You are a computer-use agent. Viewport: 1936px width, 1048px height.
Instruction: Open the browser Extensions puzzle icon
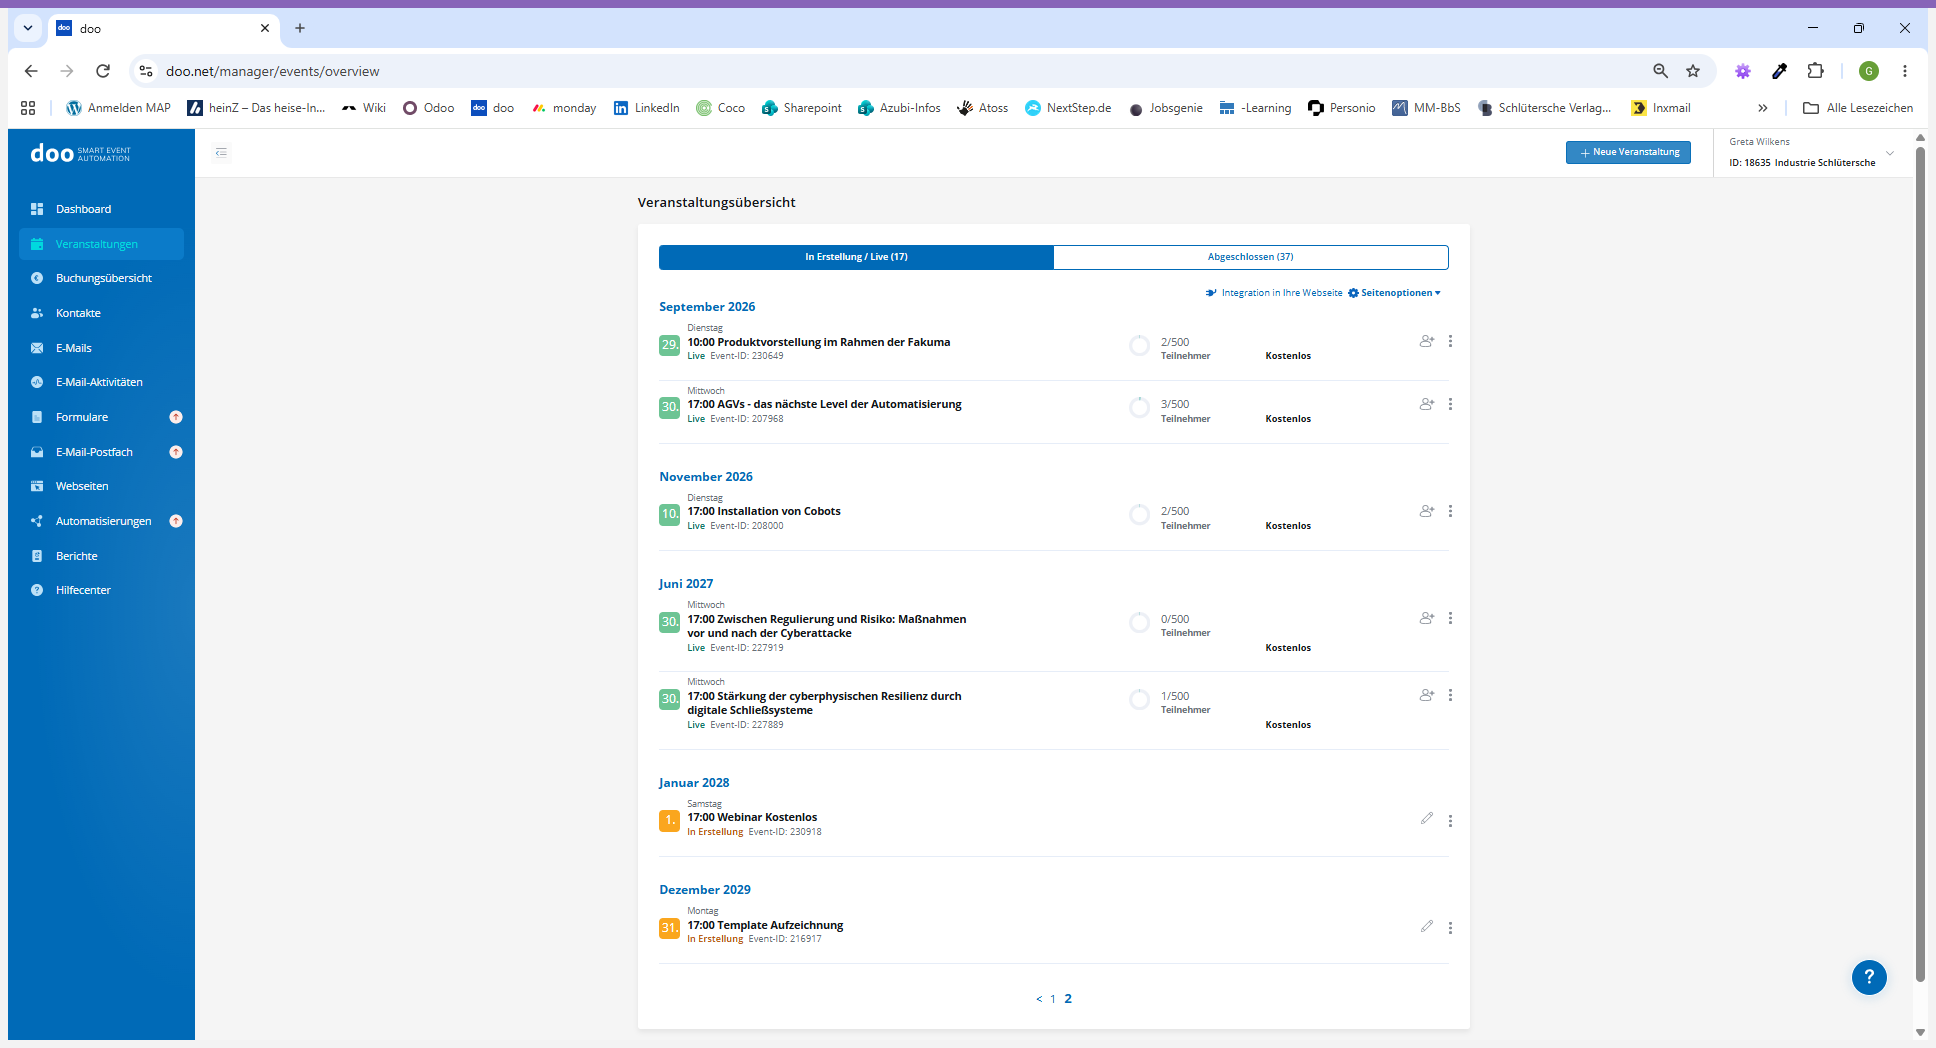point(1816,71)
